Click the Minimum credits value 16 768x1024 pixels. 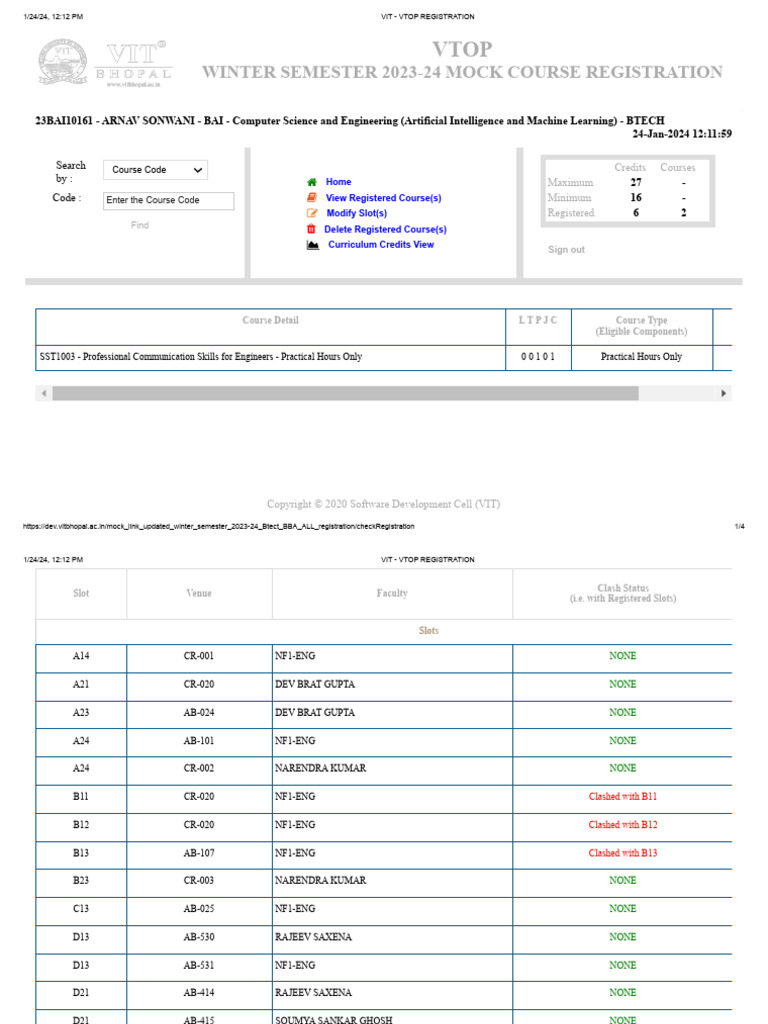click(635, 198)
